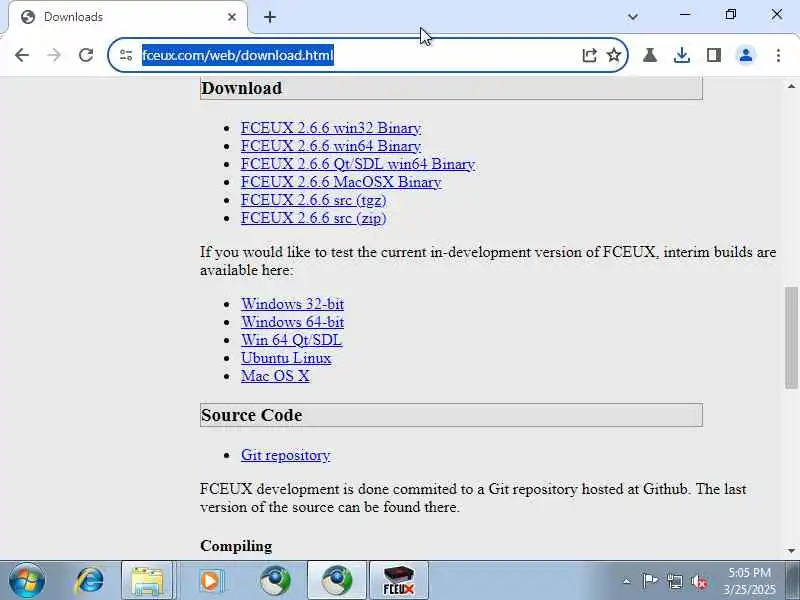This screenshot has width=800, height=600.
Task: Reload the FCEUX download page
Action: [x=86, y=55]
